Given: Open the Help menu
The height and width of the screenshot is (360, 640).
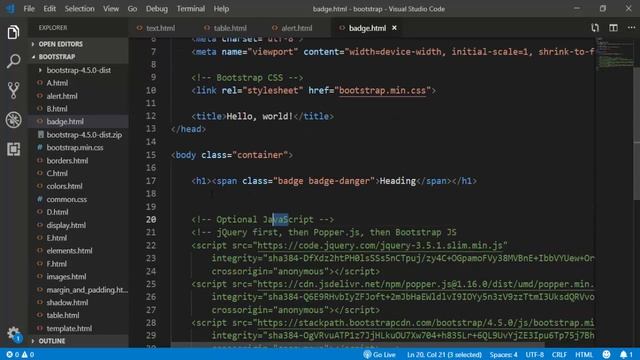Looking at the screenshot, I should pos(221,9).
